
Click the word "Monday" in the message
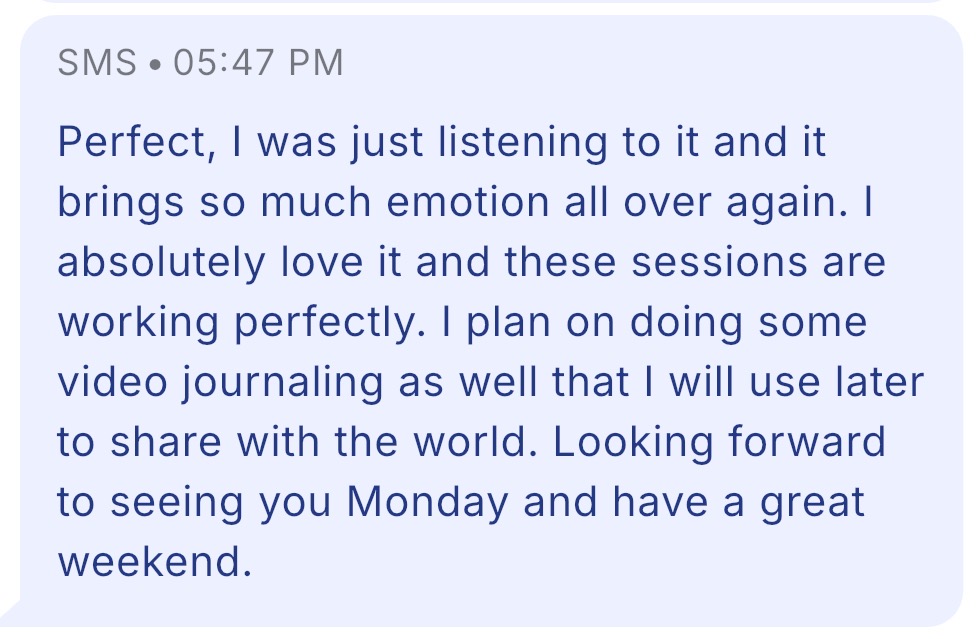427,503
